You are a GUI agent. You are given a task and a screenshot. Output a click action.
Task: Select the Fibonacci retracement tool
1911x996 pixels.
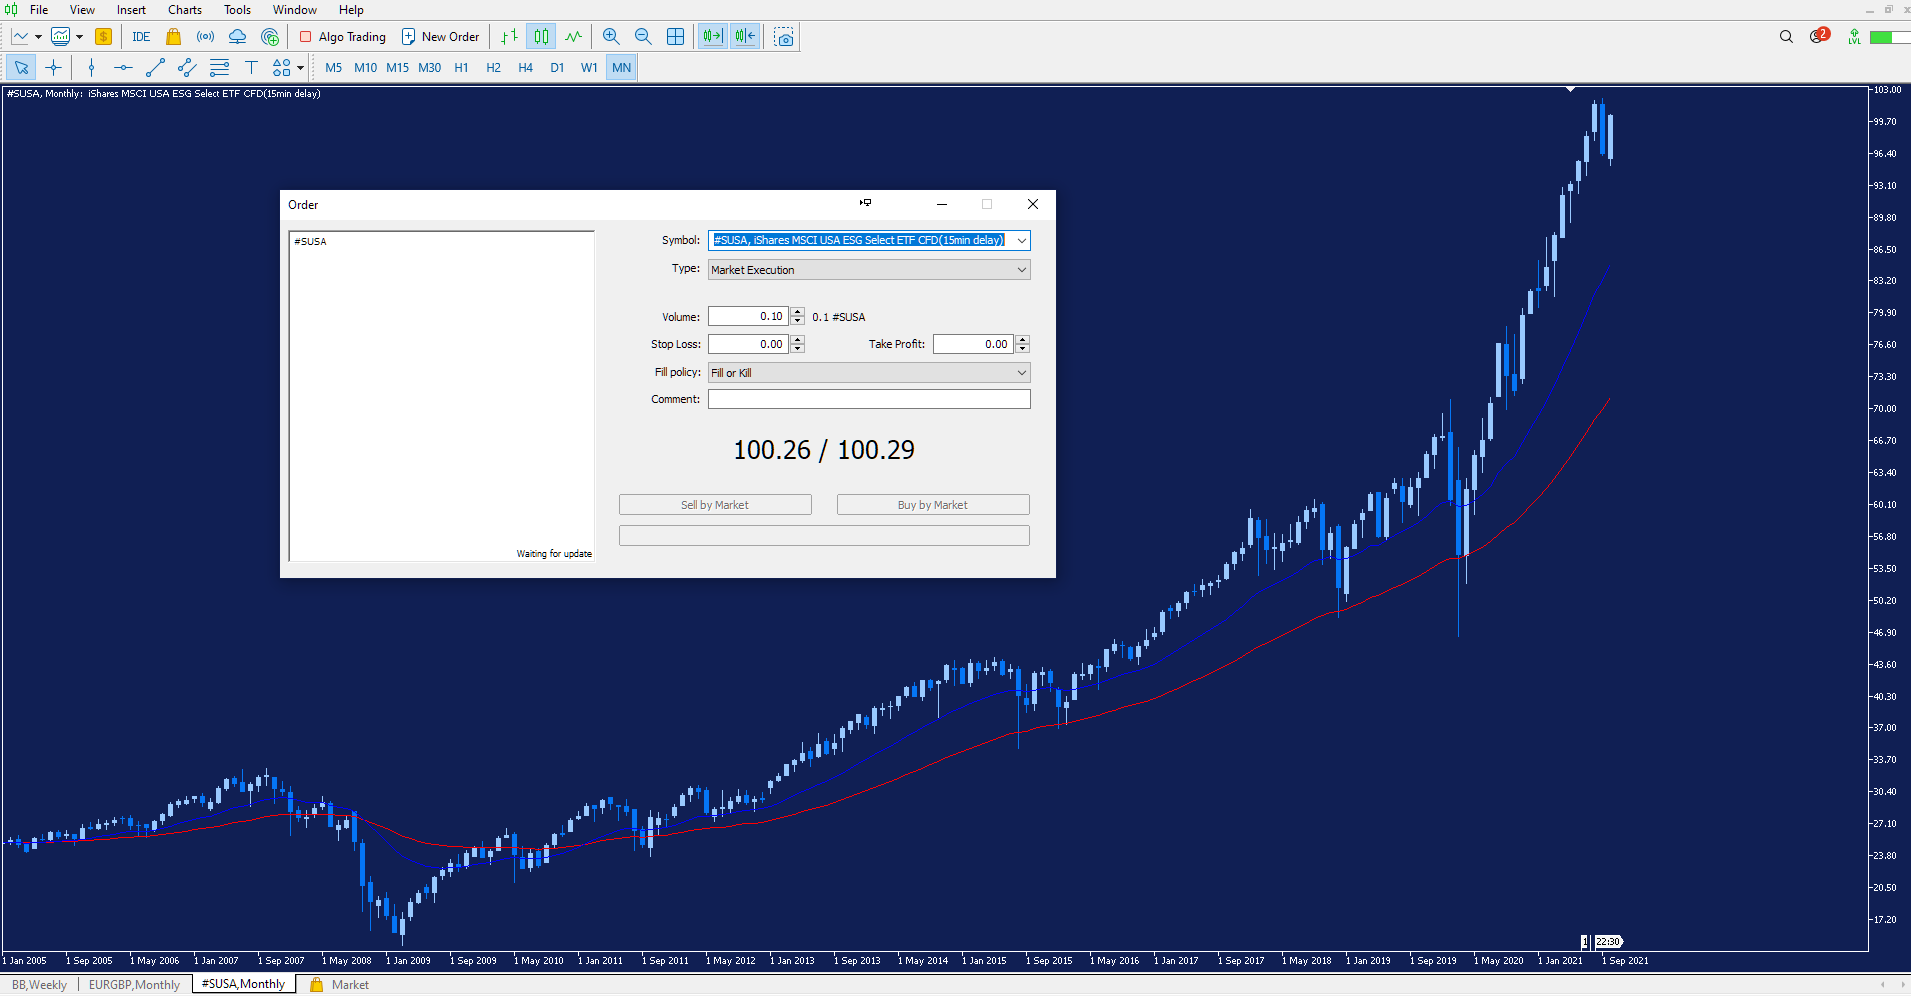[x=219, y=67]
